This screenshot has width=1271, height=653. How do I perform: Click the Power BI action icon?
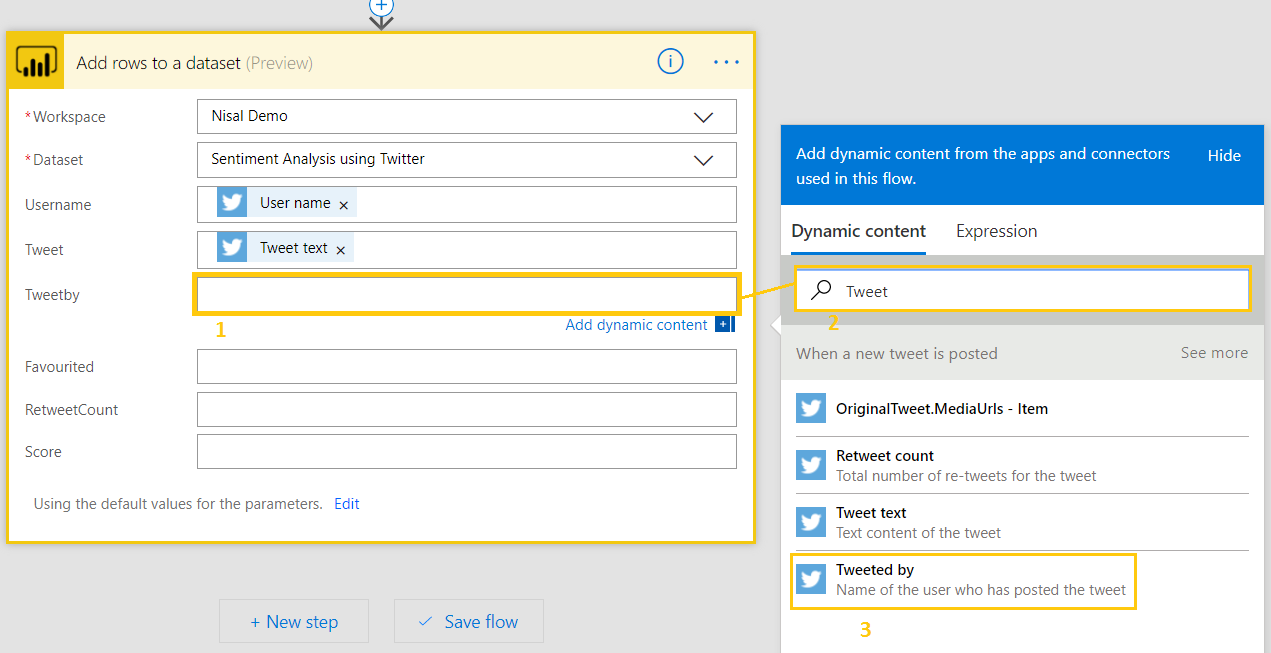coord(36,62)
